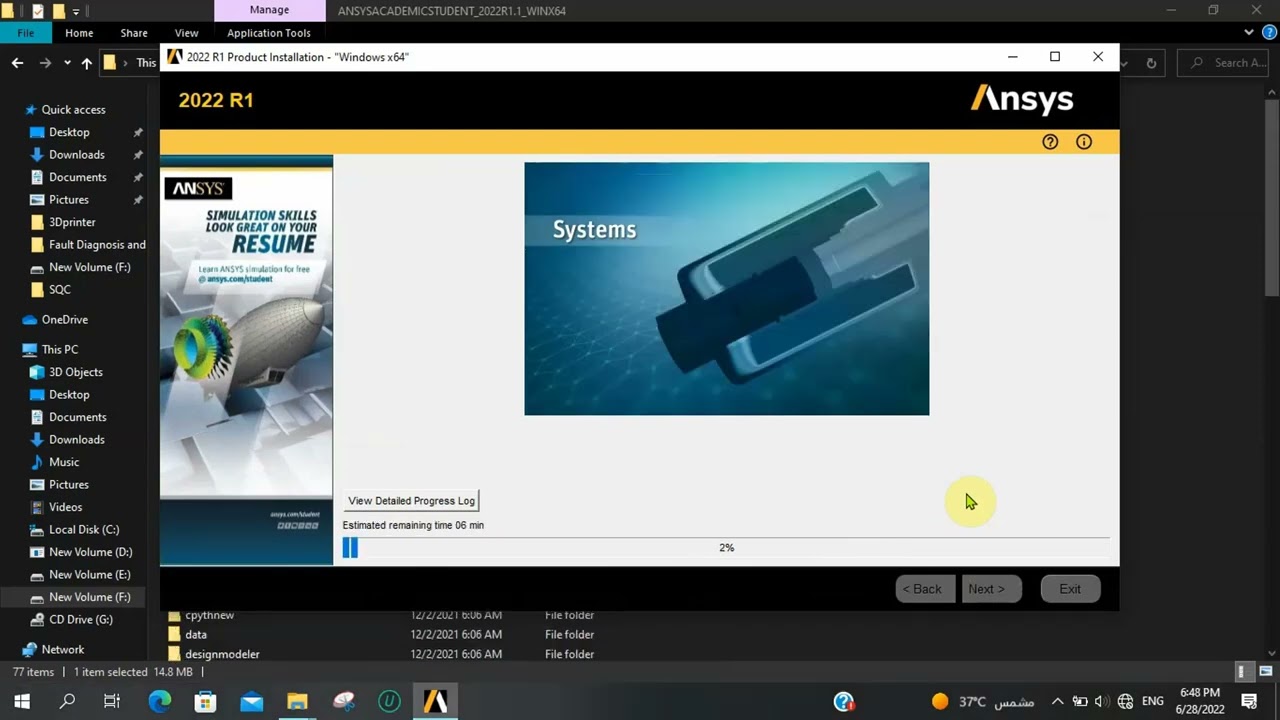Select OneDrive in navigation pane
The width and height of the screenshot is (1280, 720).
(x=65, y=320)
